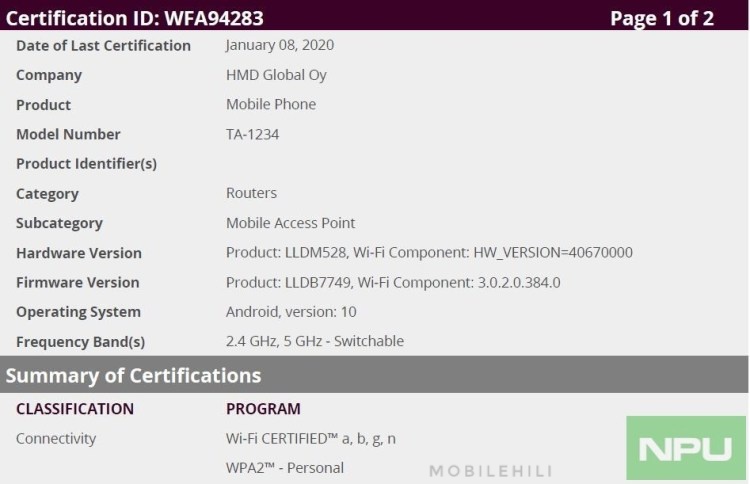
Task: Select the Date of Last Certification label
Action: point(103,45)
